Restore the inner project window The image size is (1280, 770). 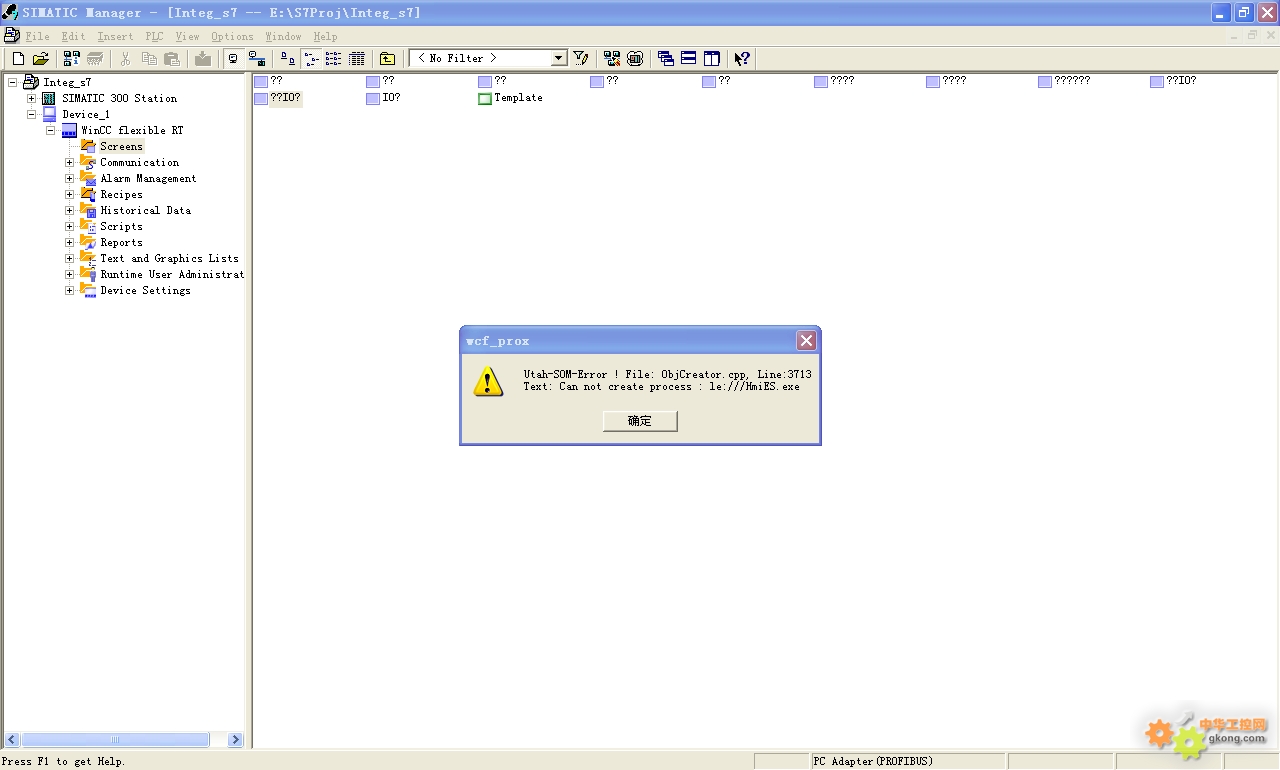coord(1252,36)
